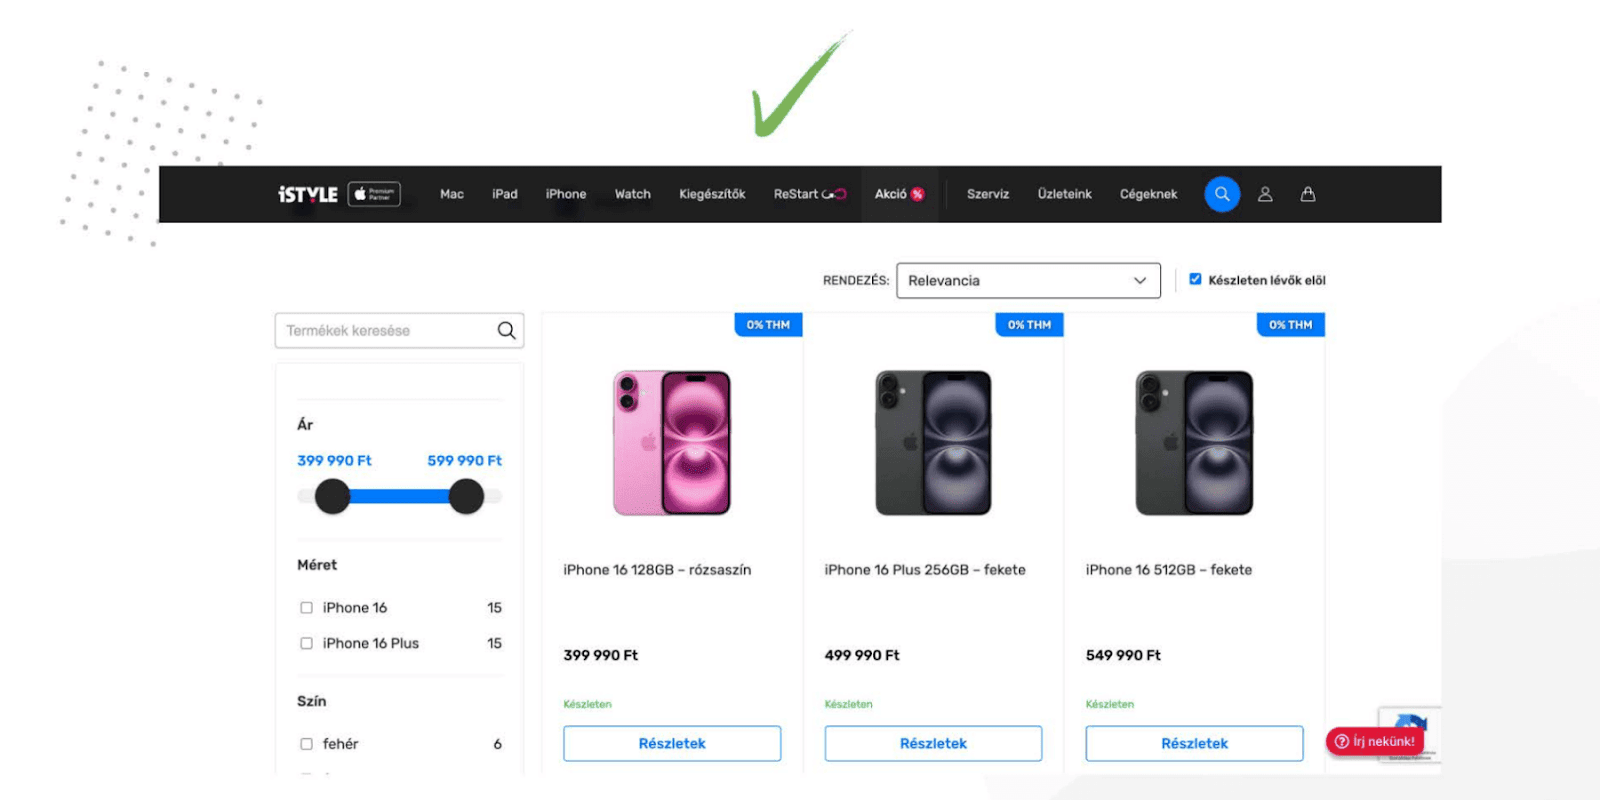Check the iPhone 16 size filter

(x=307, y=608)
